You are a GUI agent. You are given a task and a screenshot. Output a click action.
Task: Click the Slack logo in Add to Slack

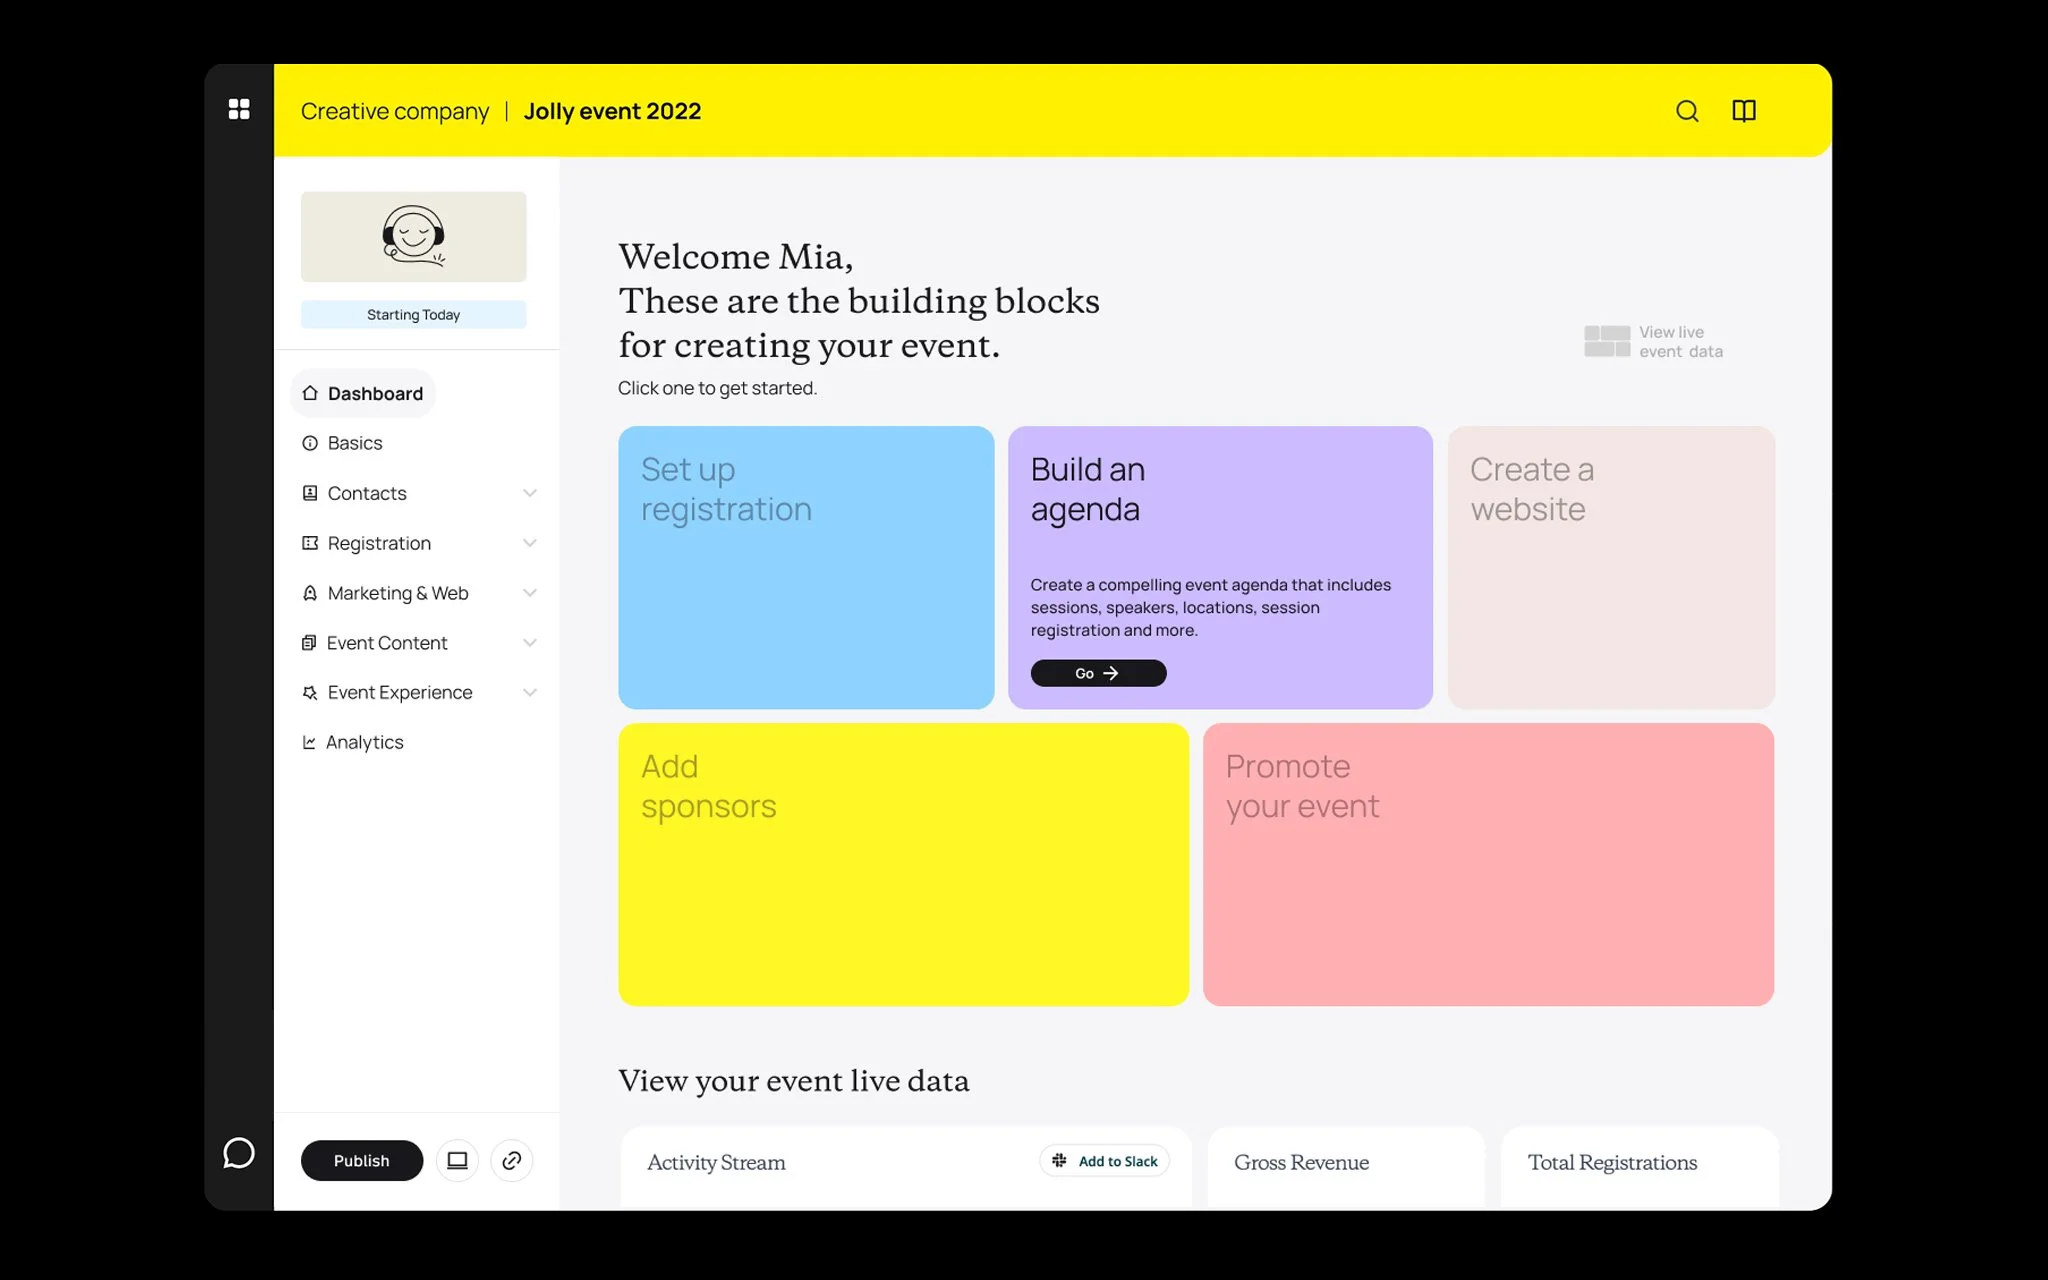[1059, 1160]
